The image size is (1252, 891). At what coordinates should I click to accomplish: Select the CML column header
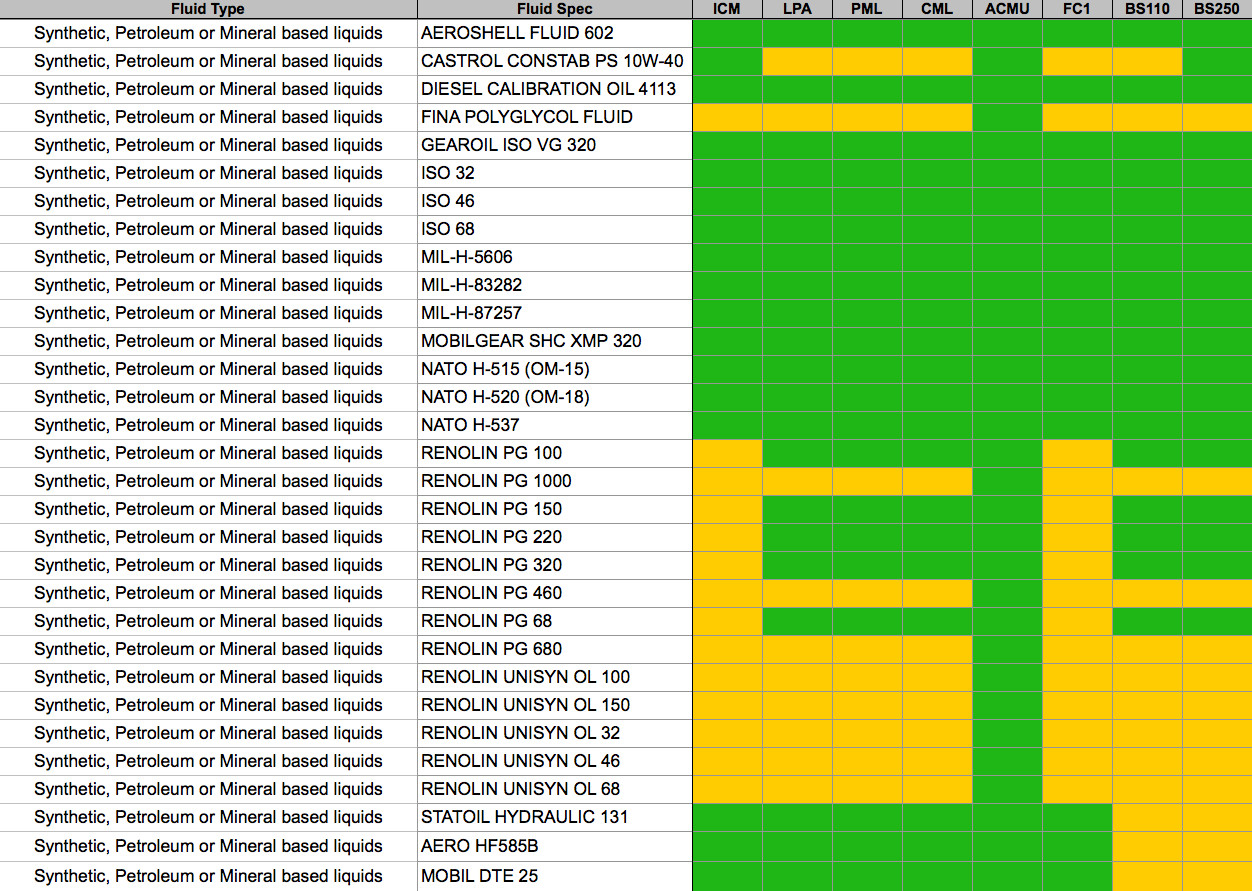point(937,9)
